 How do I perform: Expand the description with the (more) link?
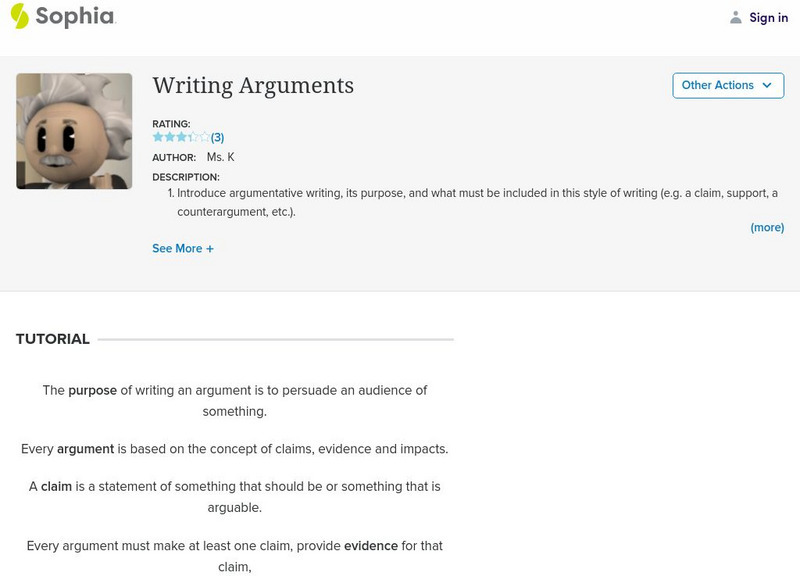[767, 228]
